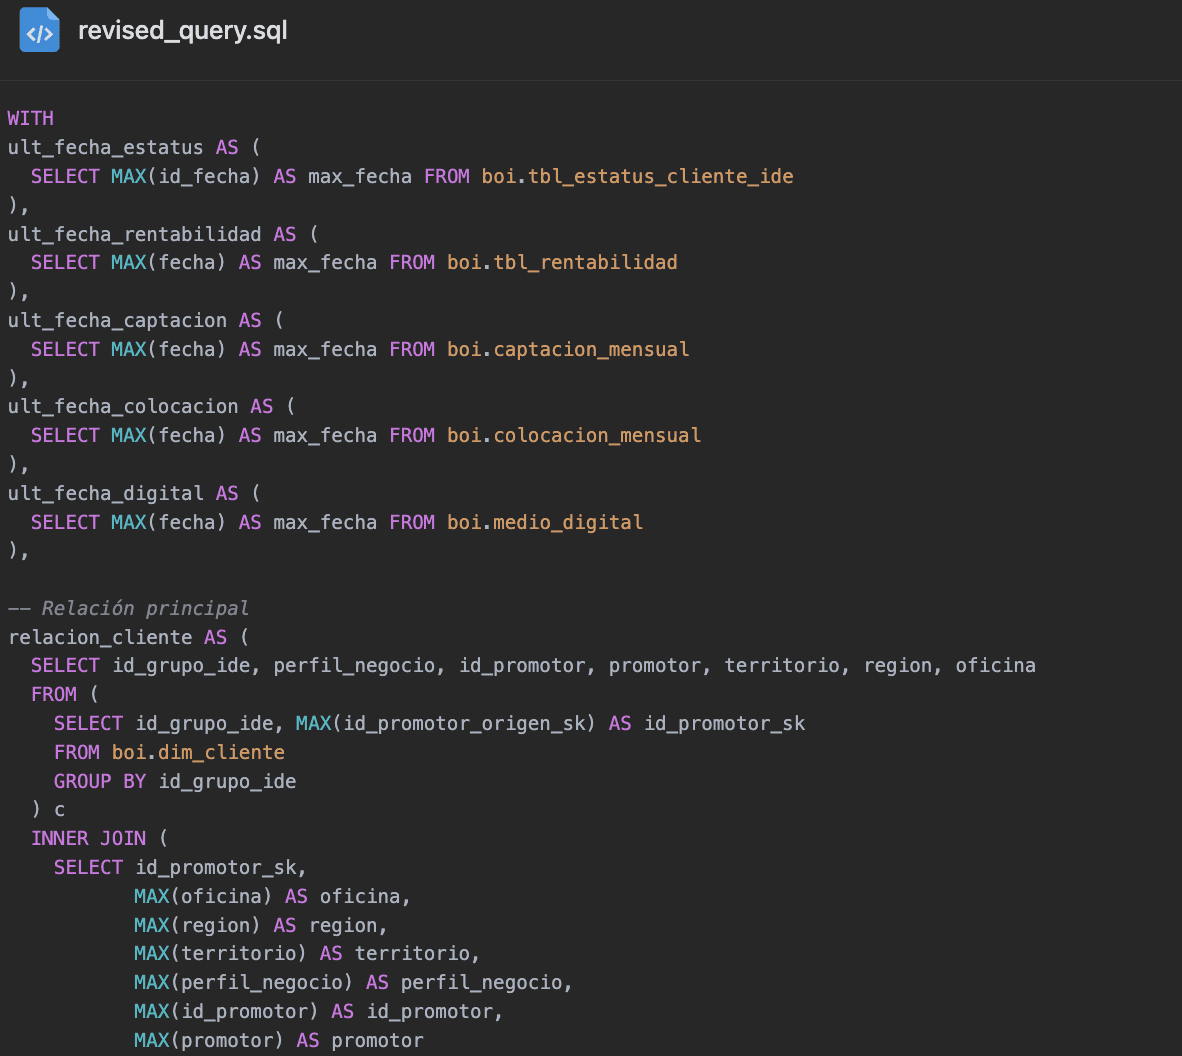Click the boi.tbl_estatus_cliente_ide table name
1182x1056 pixels.
637,176
